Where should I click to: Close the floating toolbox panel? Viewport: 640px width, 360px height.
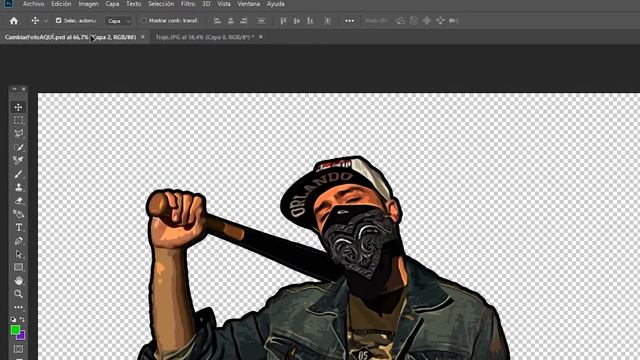[24, 89]
